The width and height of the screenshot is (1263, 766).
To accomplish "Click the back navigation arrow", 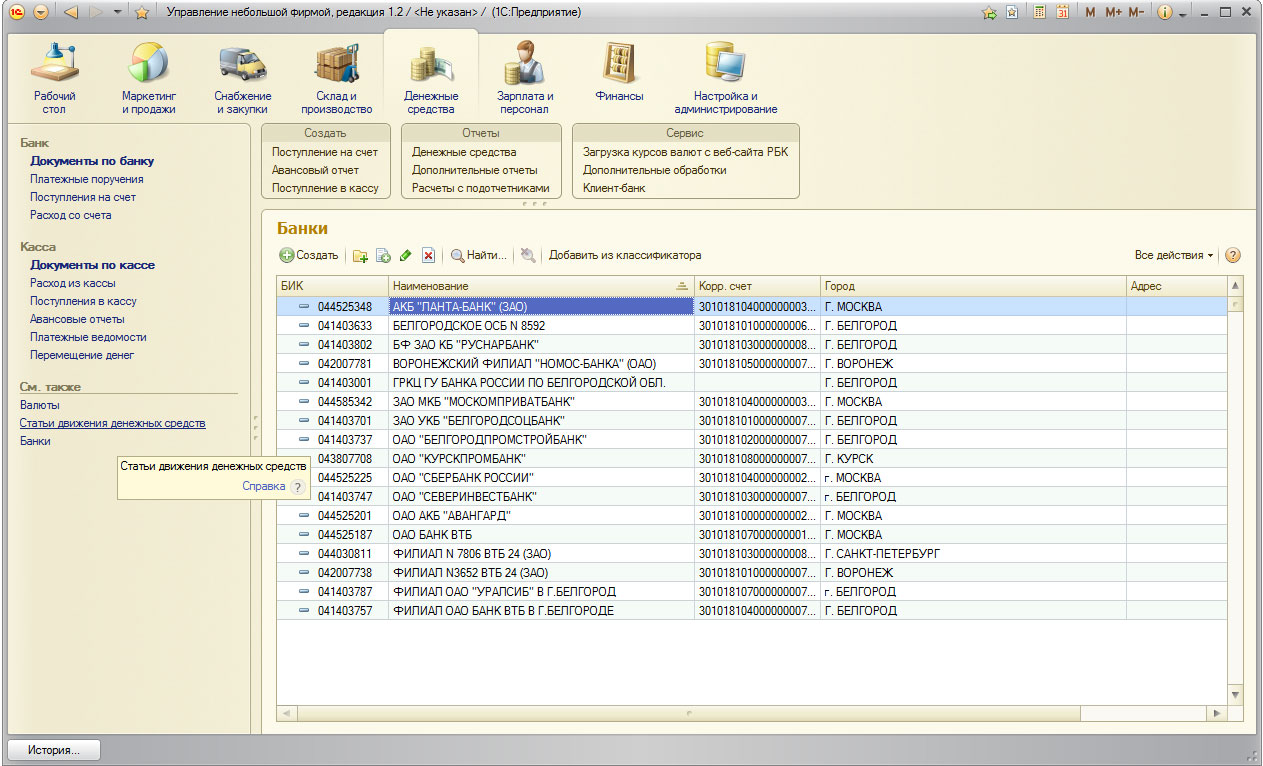I will pyautogui.click(x=70, y=13).
